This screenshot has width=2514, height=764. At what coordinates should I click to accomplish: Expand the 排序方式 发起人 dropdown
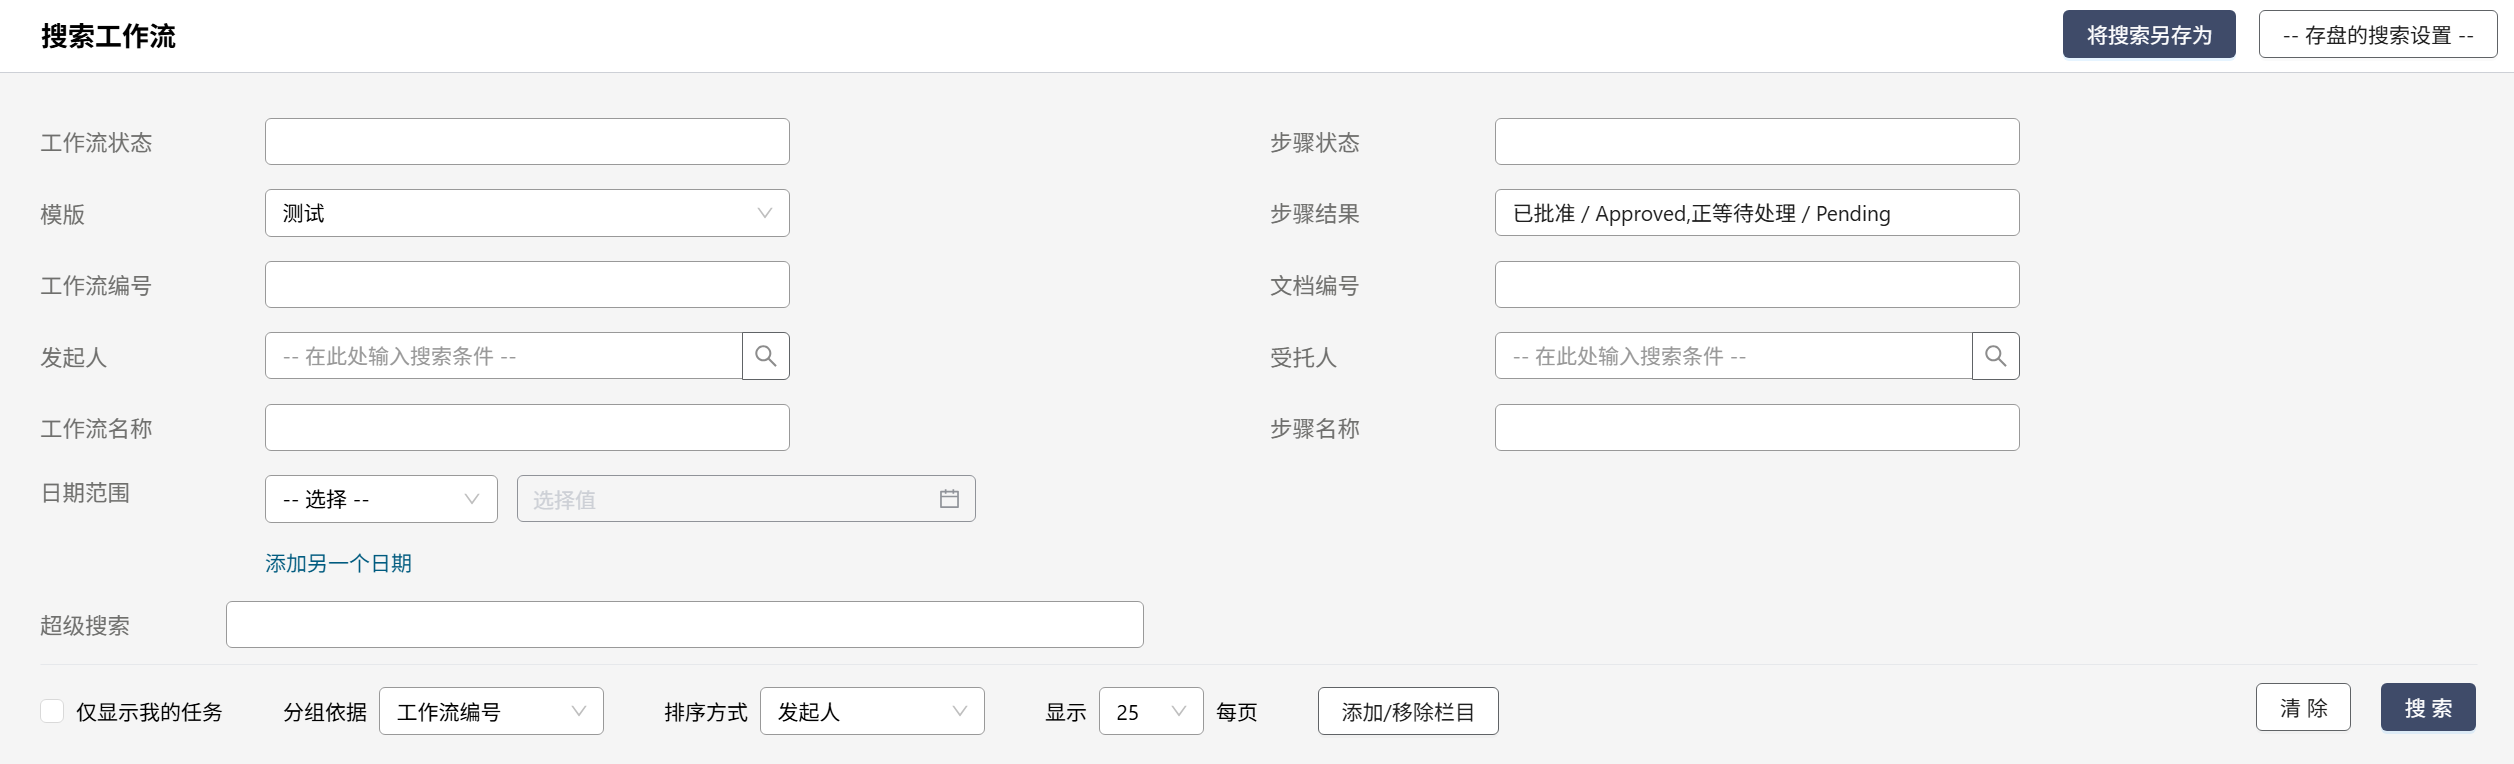(x=872, y=711)
